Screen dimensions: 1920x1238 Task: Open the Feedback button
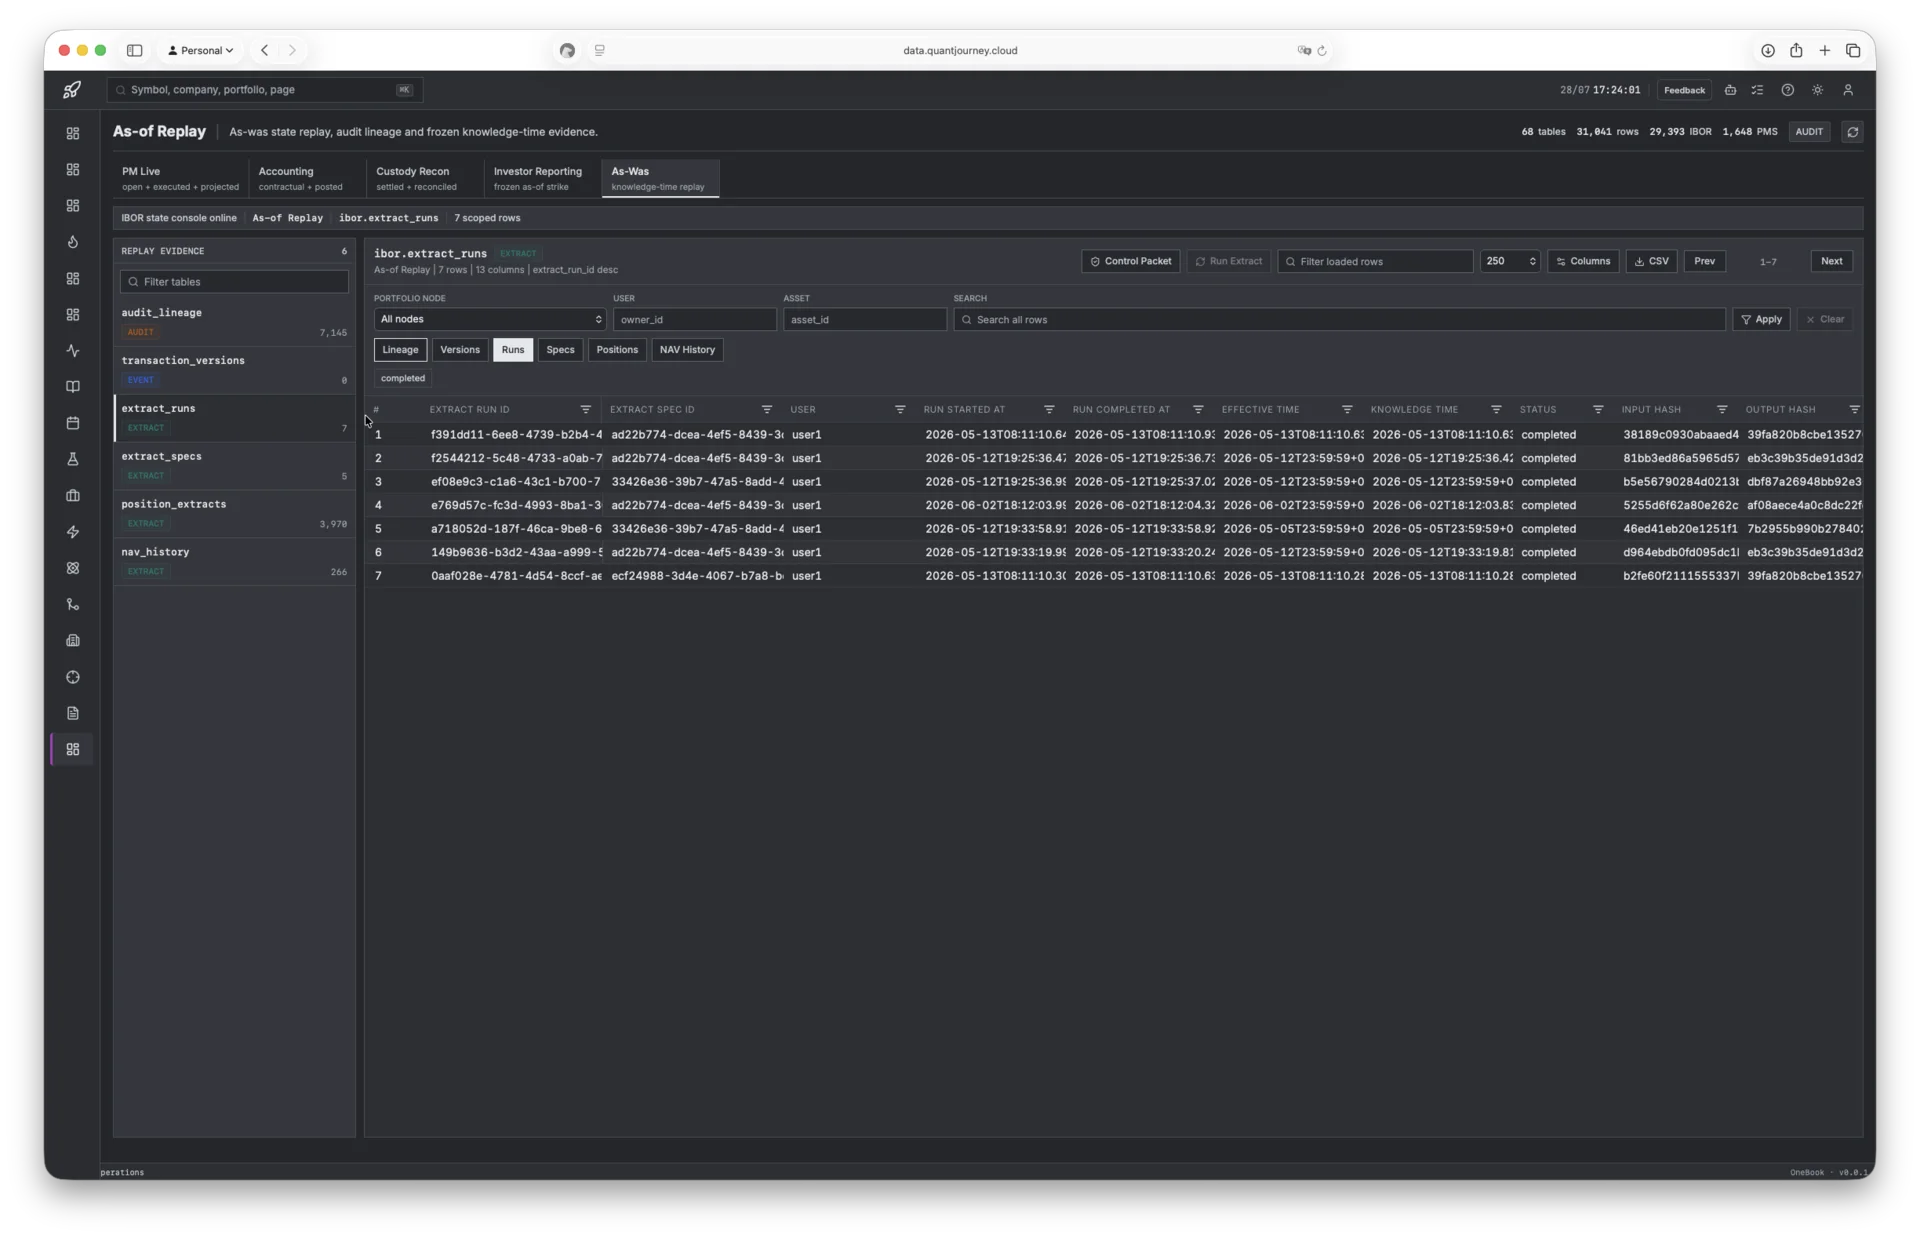click(1684, 90)
